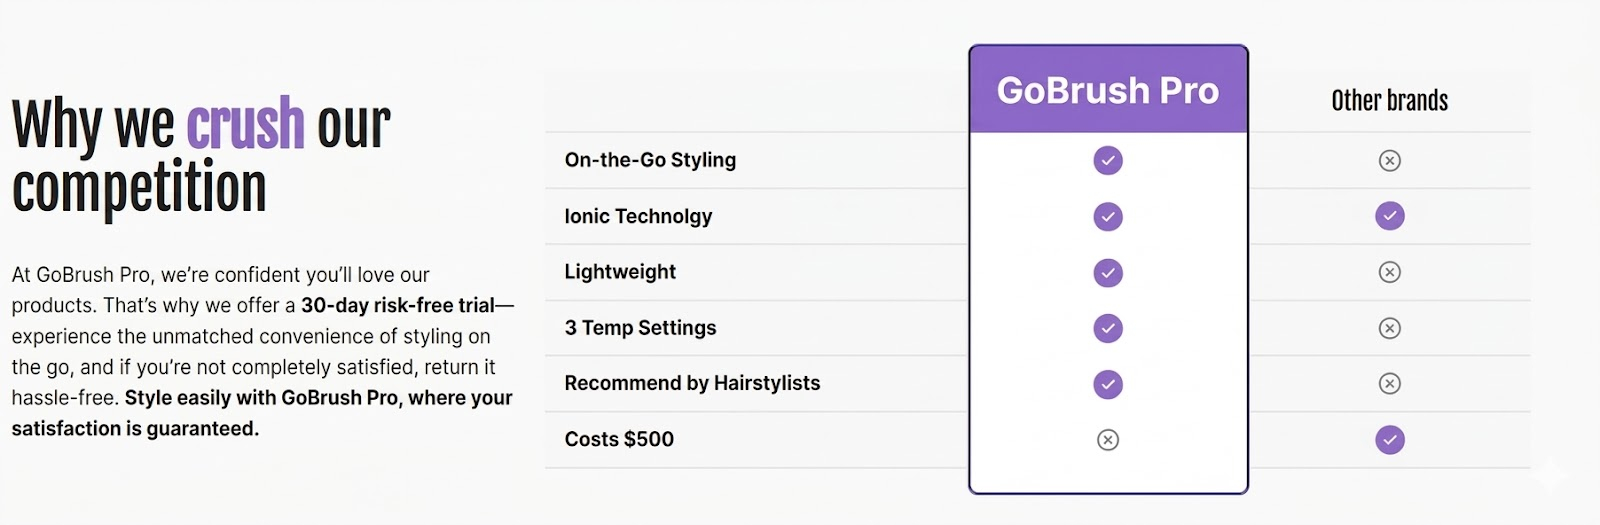Click GoBrush Pro checkmark for On-the-Go Styling
Screen dimensions: 1600x525
[1108, 160]
